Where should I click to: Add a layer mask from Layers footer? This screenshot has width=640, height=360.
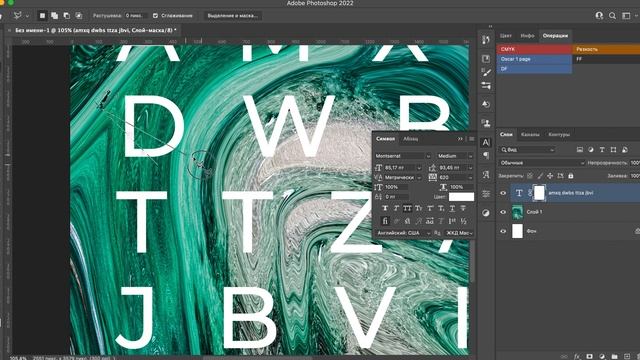click(589, 356)
